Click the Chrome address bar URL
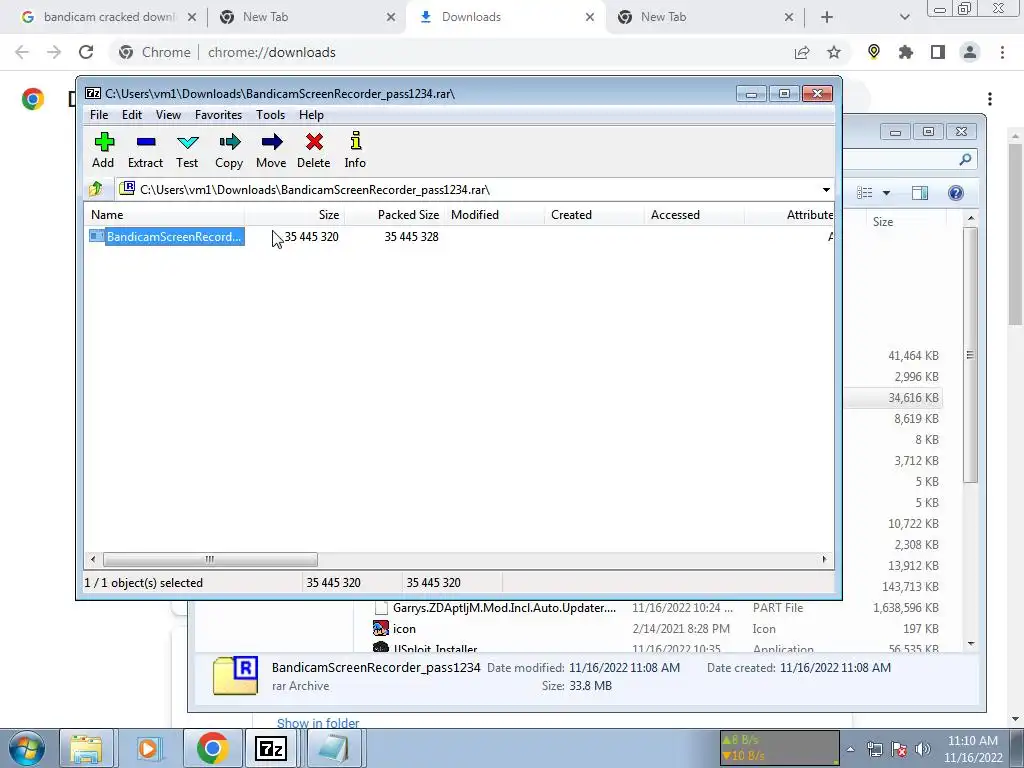 [272, 52]
